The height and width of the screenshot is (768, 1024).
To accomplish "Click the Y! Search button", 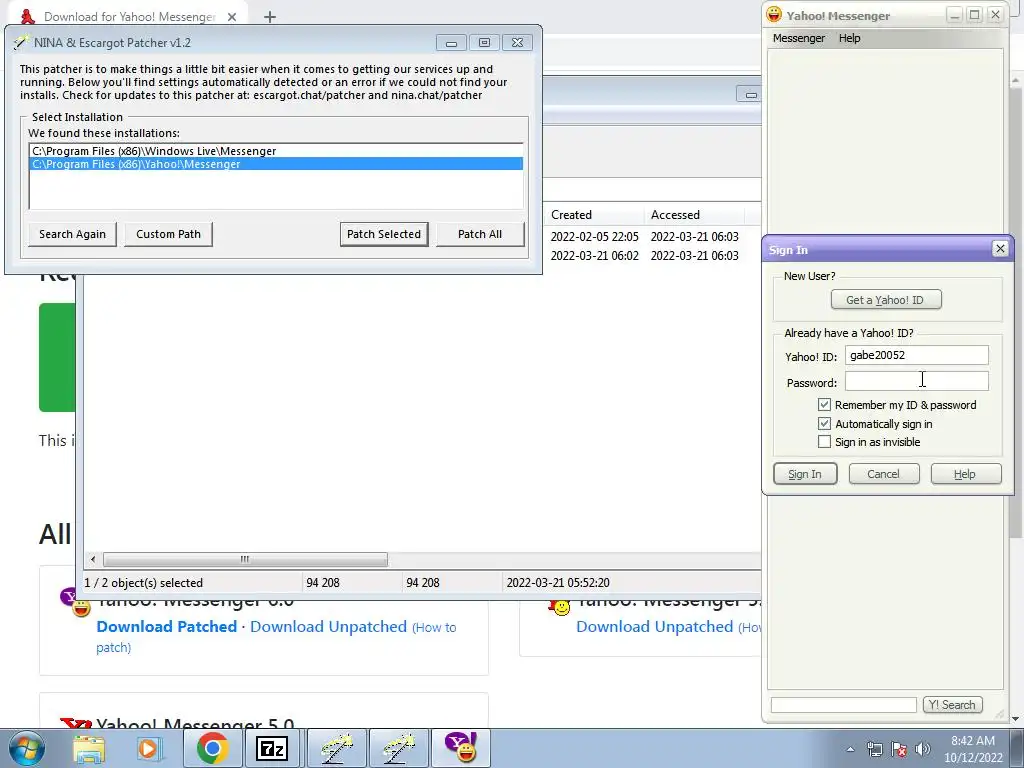I will pos(952,705).
